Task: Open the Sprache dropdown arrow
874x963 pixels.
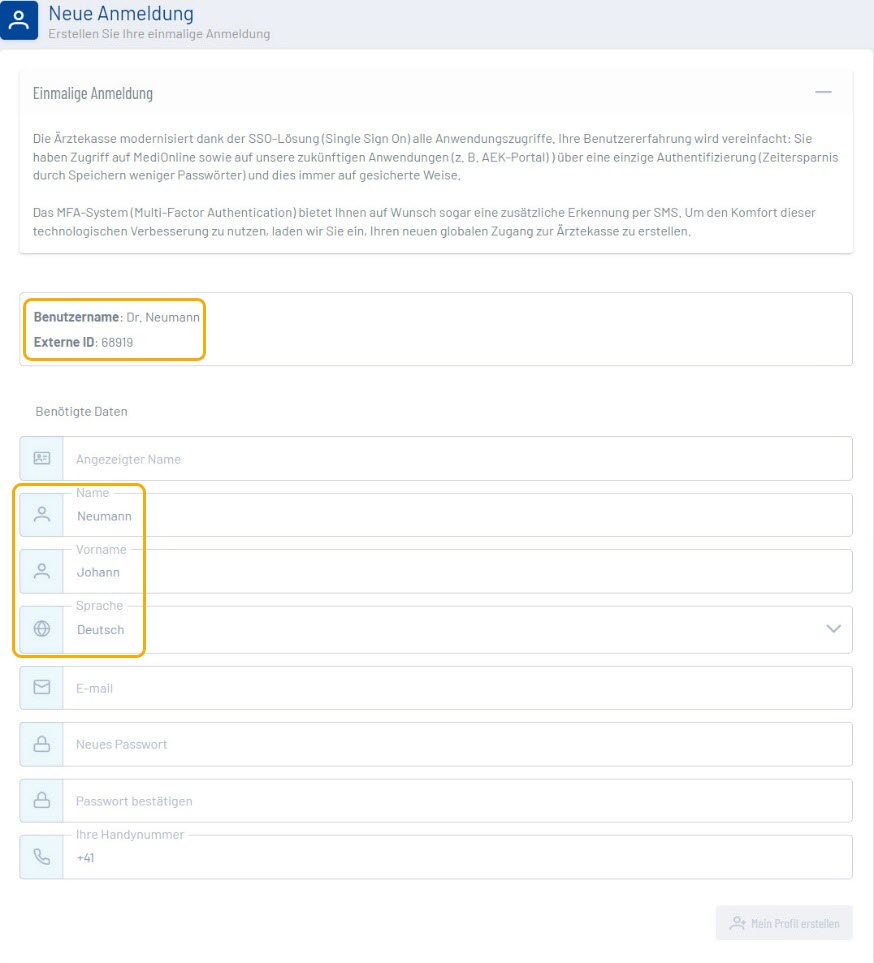Action: tap(833, 629)
